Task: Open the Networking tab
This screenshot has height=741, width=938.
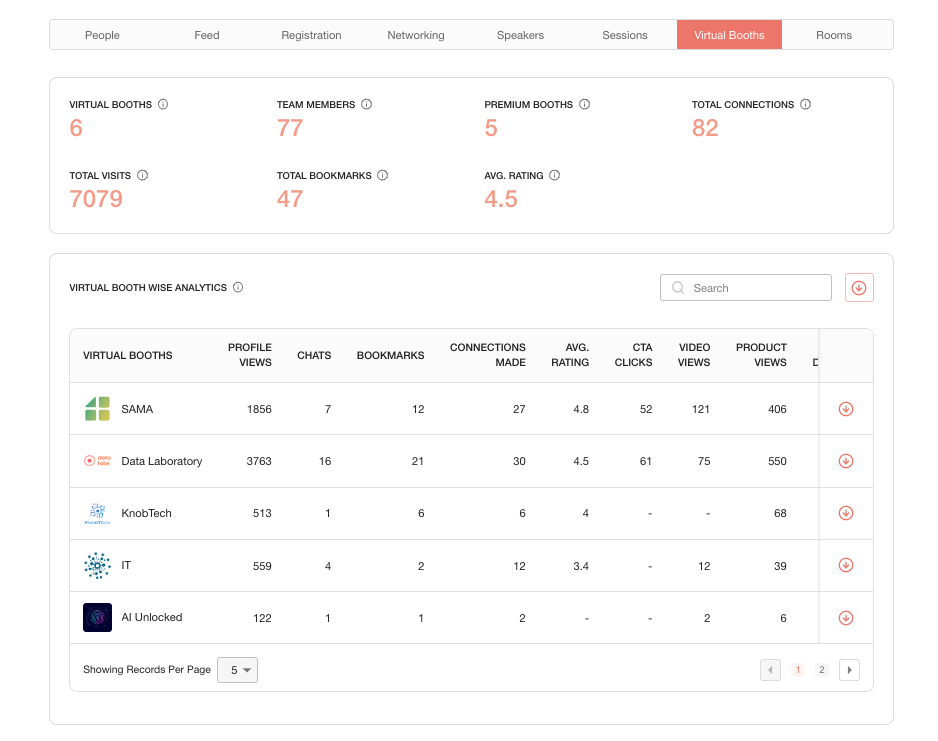Action: 416,35
